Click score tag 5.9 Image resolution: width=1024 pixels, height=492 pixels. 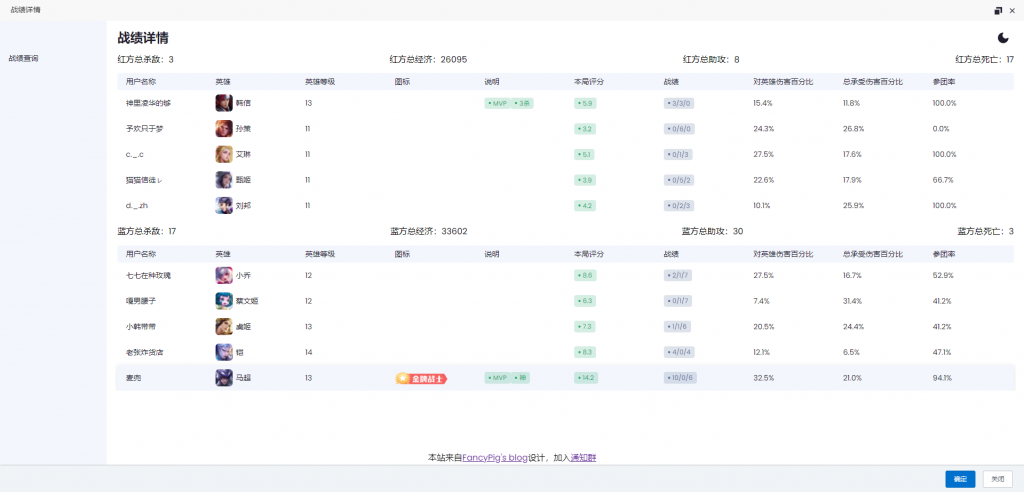pos(584,103)
